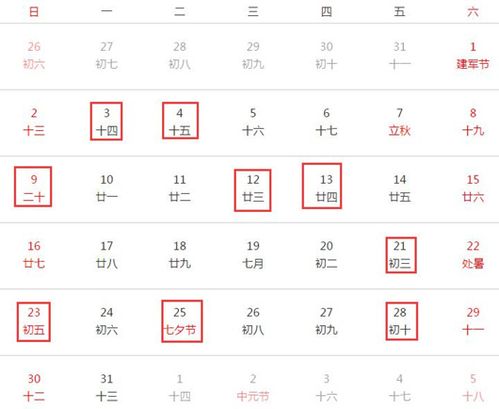Image resolution: width=499 pixels, height=409 pixels.
Task: Select boxed date 4 十五
Action: pyautogui.click(x=180, y=120)
